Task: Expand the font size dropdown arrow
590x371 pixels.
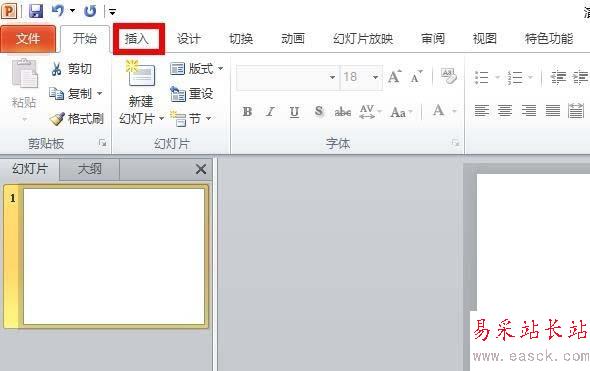Action: tap(375, 77)
